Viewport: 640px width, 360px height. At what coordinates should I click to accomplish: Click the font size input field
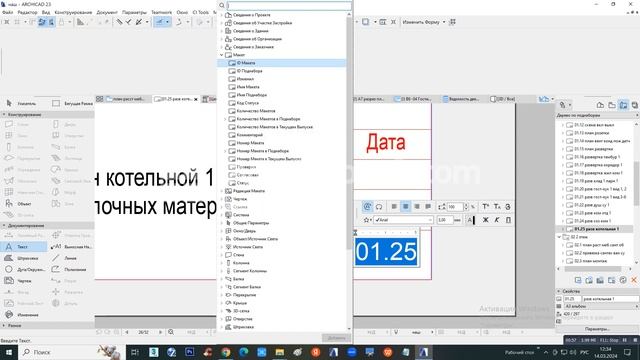click(x=444, y=220)
